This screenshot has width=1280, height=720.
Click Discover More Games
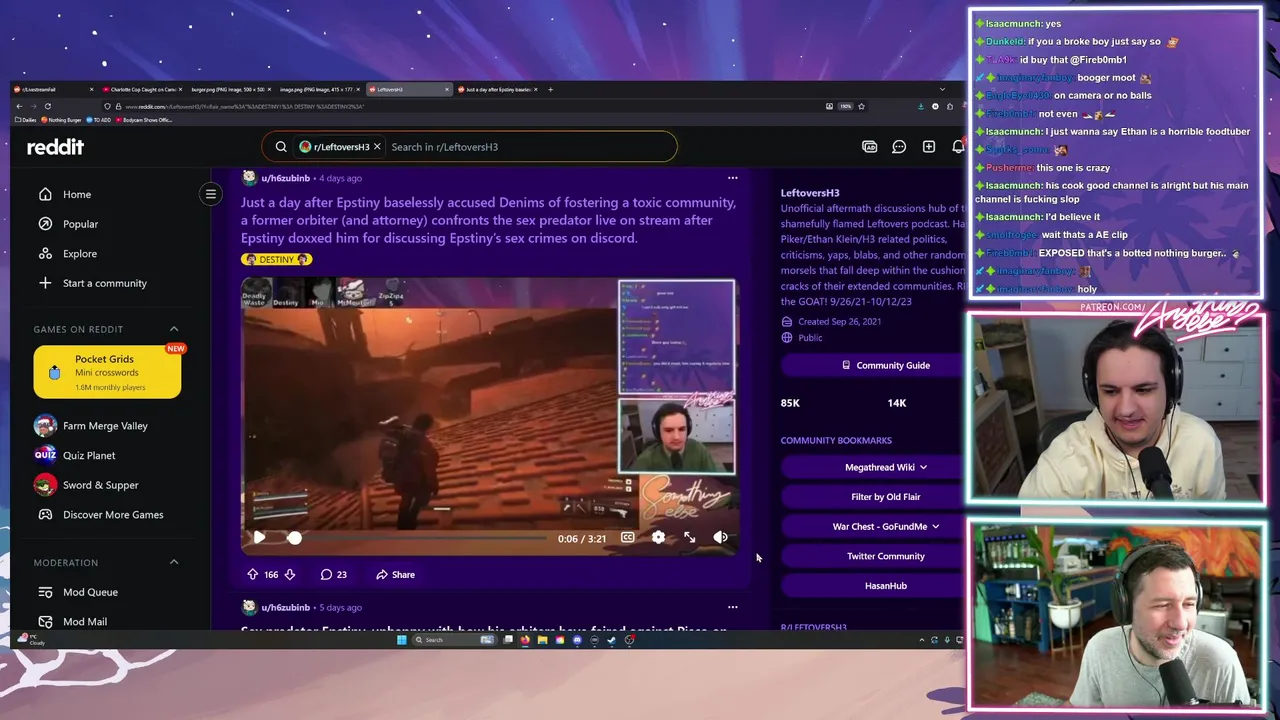tap(113, 514)
